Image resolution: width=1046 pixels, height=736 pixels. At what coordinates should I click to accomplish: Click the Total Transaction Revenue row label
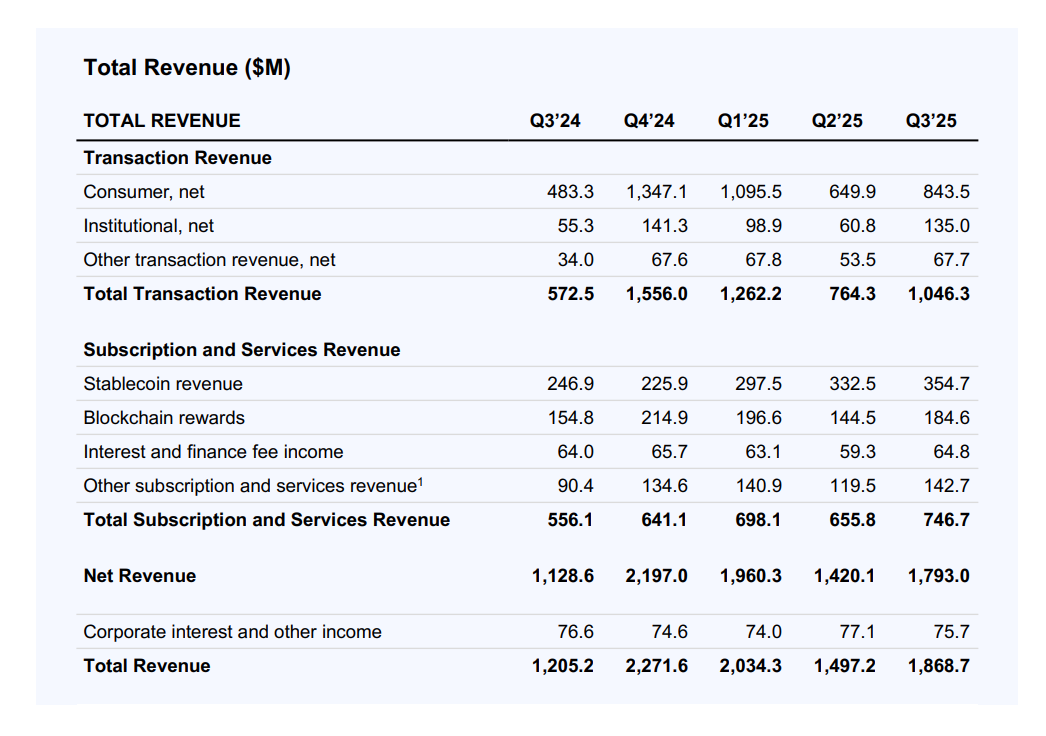point(202,294)
